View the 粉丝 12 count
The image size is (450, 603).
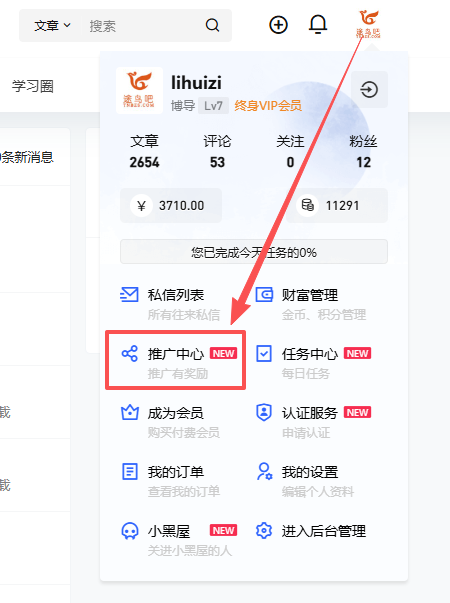[x=363, y=152]
